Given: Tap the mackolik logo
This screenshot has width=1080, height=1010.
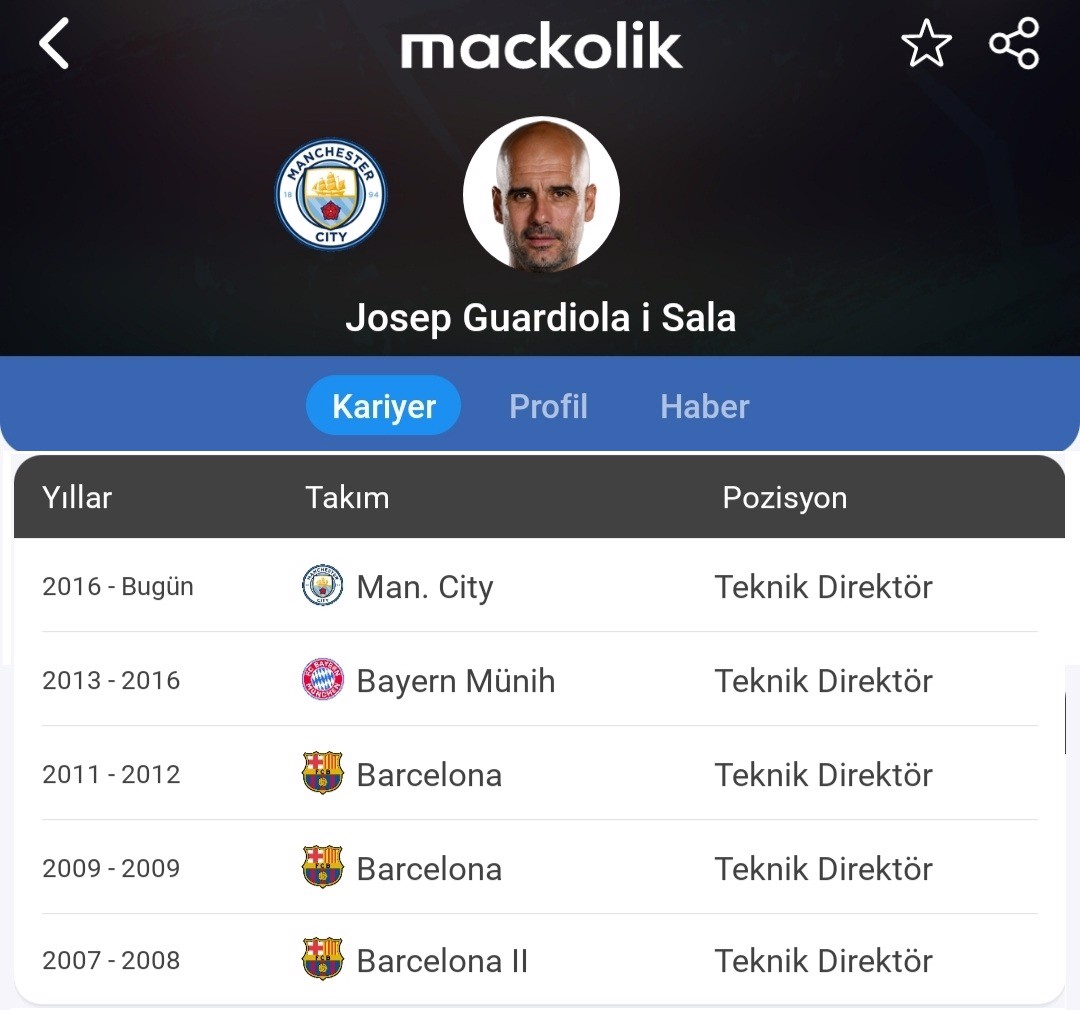Looking at the screenshot, I should pyautogui.click(x=541, y=45).
